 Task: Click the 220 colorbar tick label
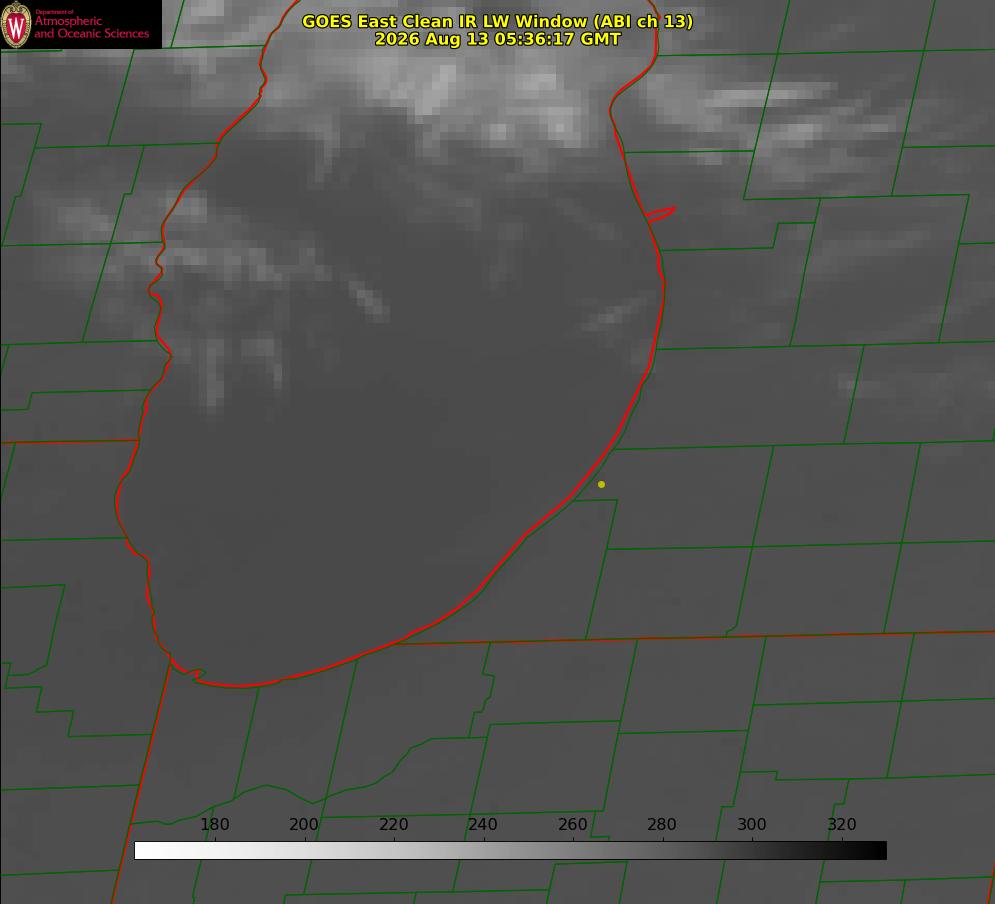tap(393, 824)
